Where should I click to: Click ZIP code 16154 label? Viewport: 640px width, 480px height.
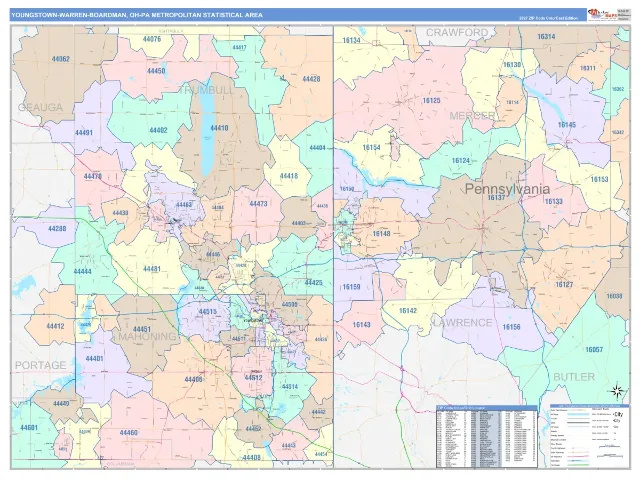pos(371,147)
